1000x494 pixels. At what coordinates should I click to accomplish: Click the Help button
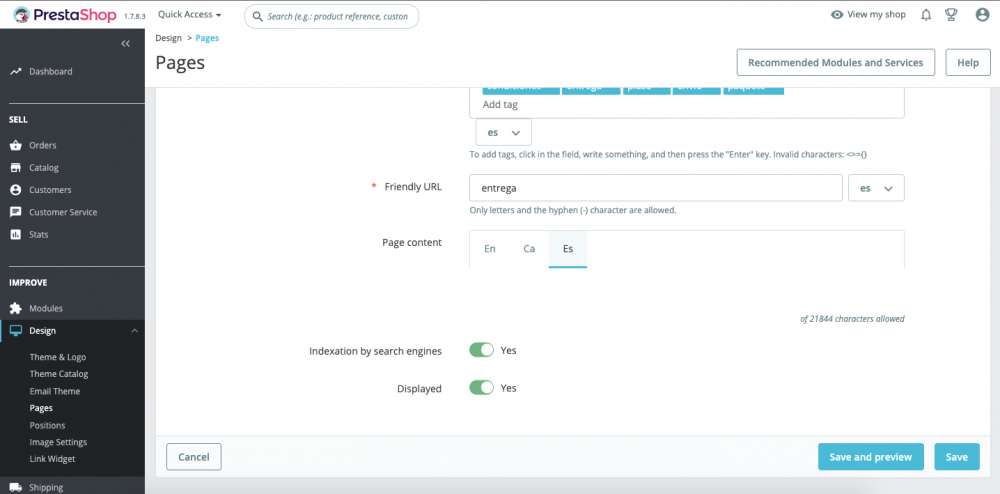coord(967,62)
